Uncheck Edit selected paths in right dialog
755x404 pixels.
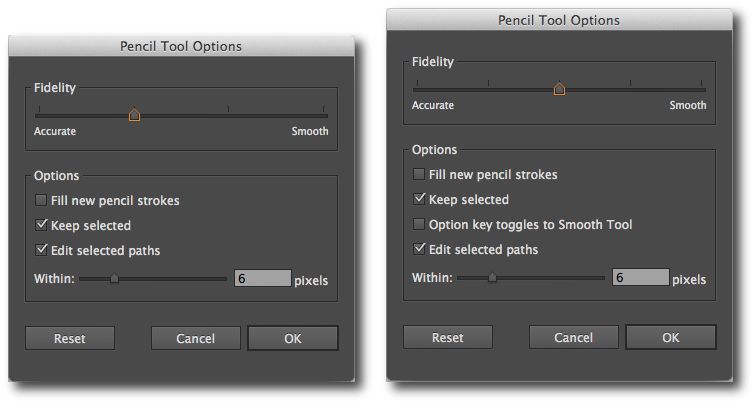[x=420, y=249]
